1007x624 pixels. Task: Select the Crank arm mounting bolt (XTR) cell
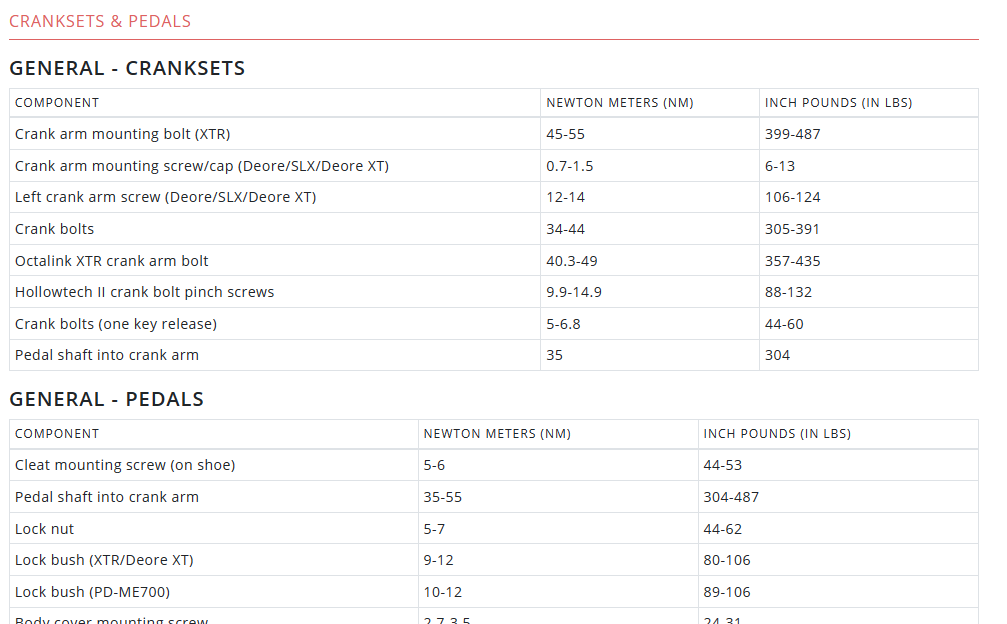click(122, 134)
